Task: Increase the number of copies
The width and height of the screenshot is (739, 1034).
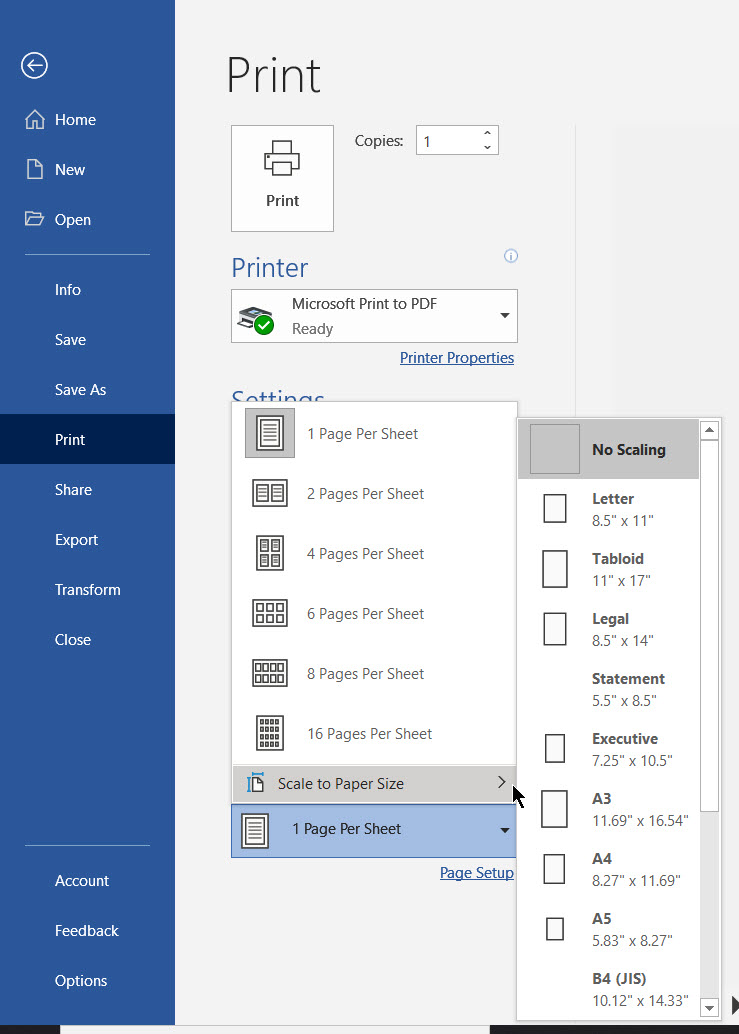Action: tap(487, 133)
